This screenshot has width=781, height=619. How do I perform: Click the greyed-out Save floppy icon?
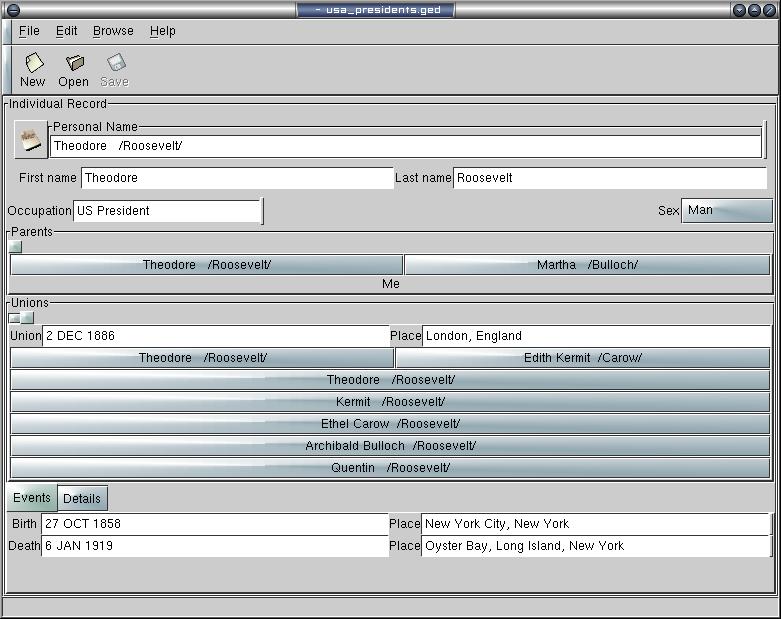(115, 63)
